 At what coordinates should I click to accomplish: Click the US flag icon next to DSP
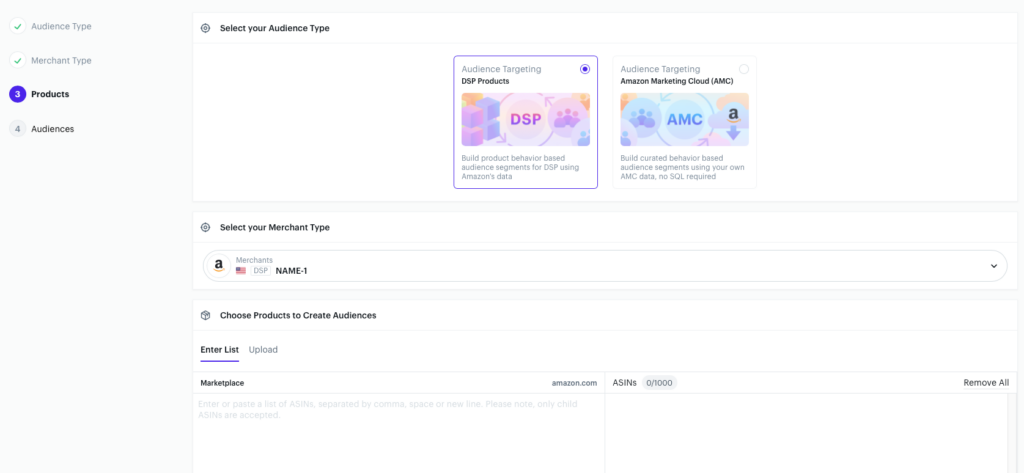pyautogui.click(x=241, y=270)
